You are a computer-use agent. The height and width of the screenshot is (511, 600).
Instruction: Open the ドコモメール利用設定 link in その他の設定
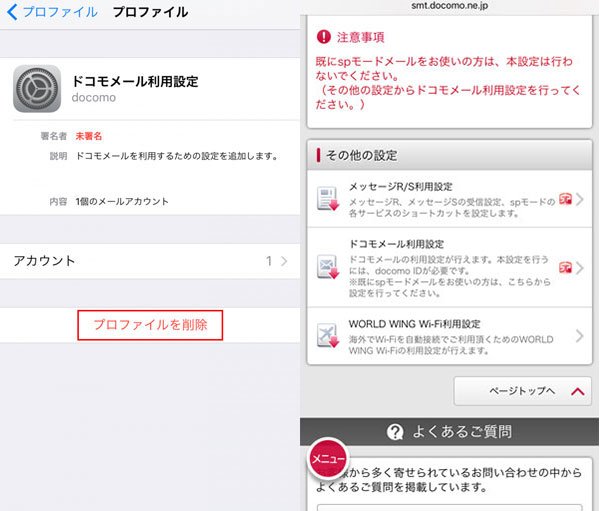click(x=450, y=268)
